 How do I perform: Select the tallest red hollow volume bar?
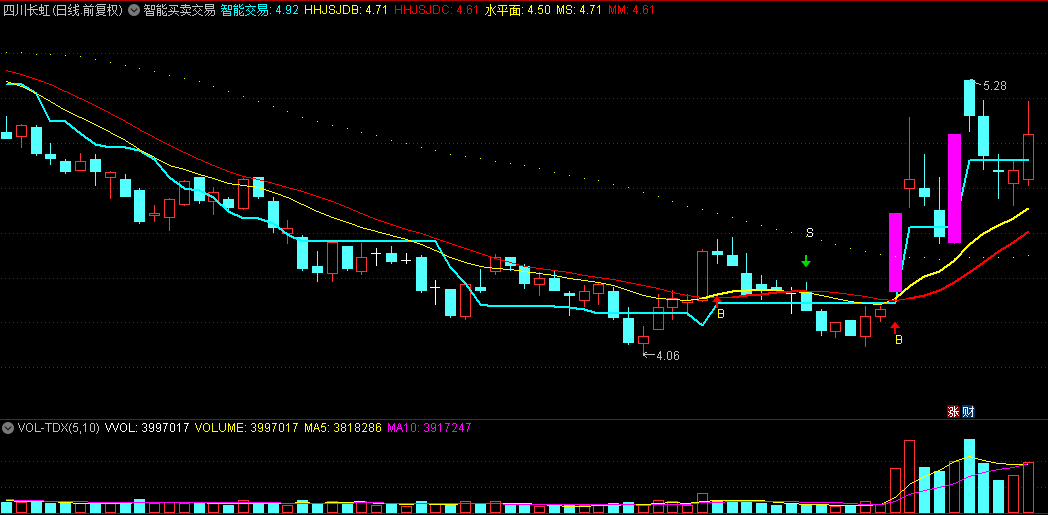coord(909,476)
